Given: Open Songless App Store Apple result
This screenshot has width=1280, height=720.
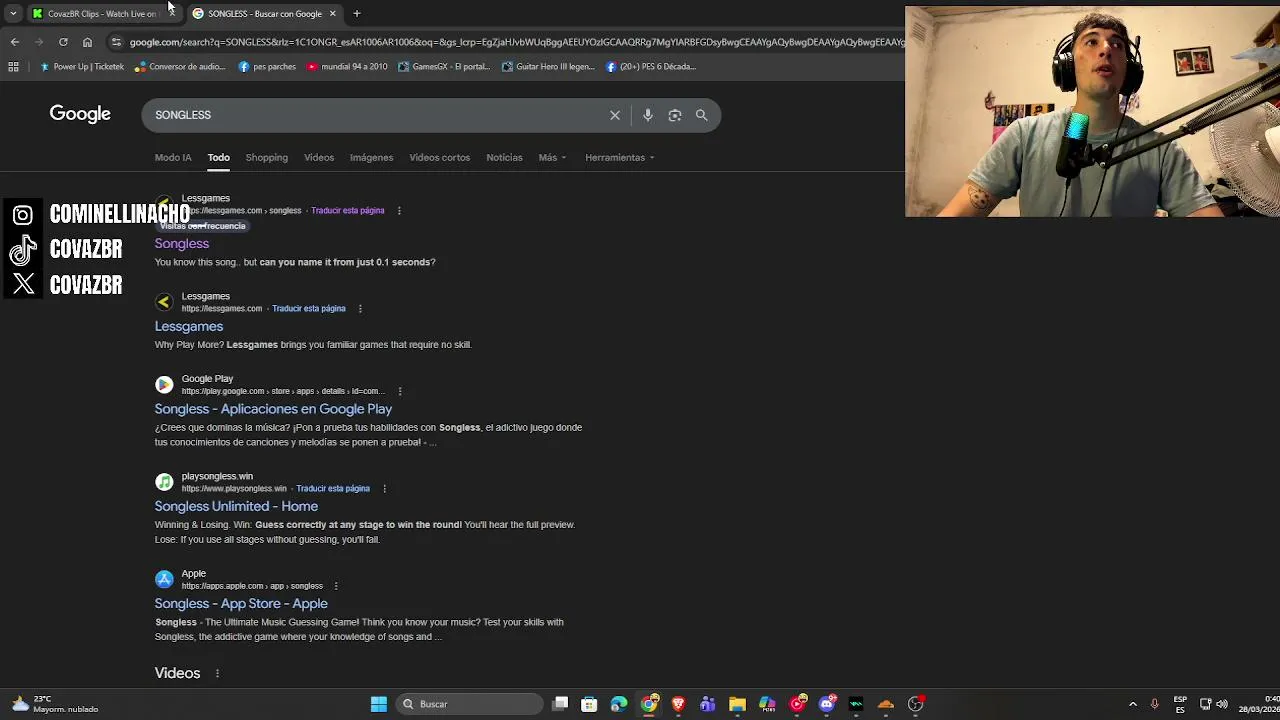Looking at the screenshot, I should (x=241, y=604).
